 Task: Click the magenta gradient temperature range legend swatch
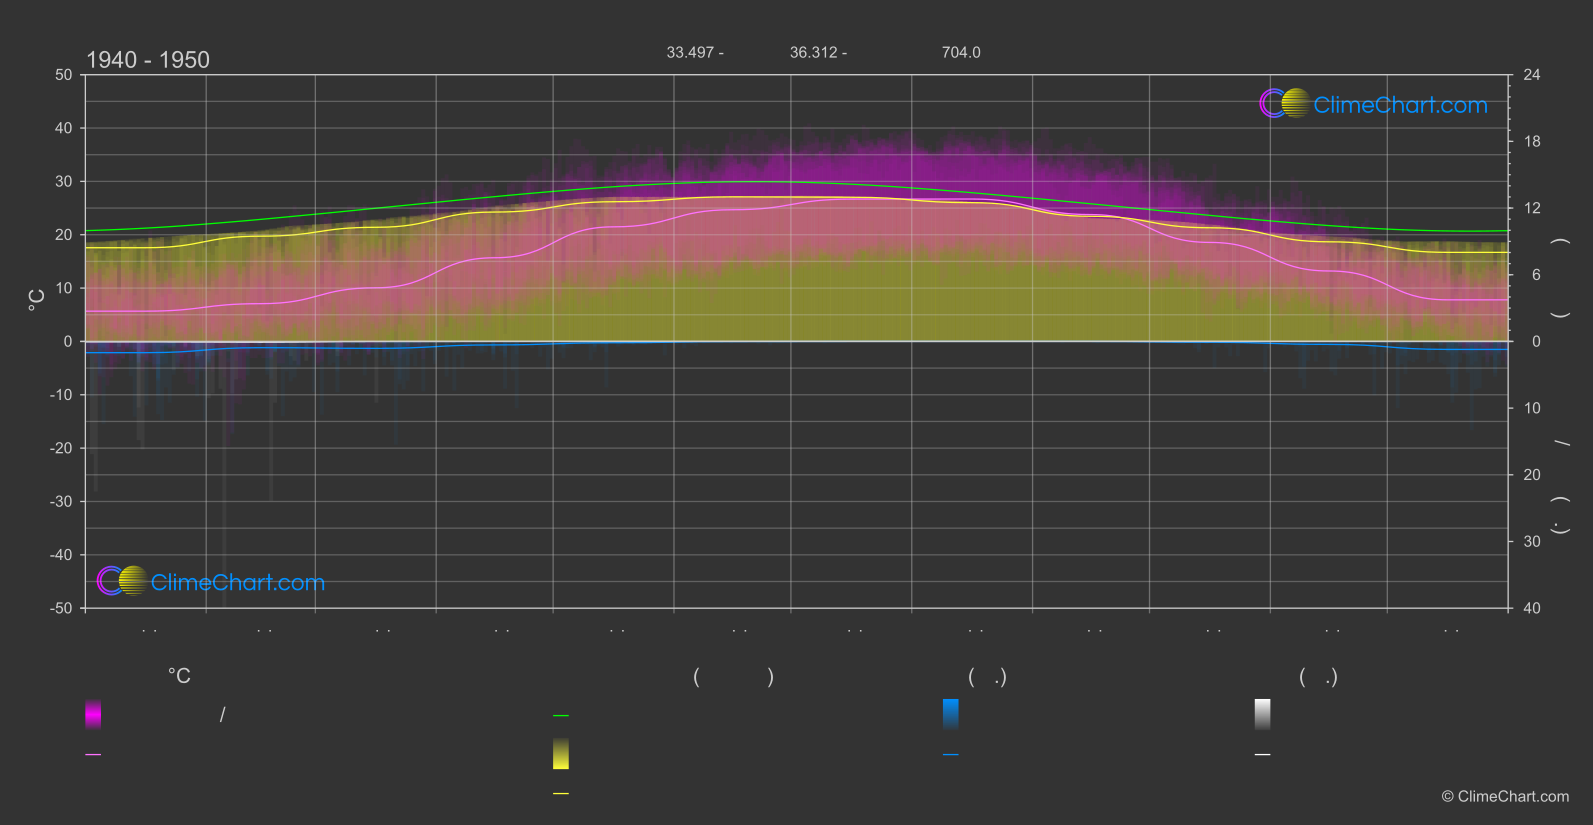93,714
